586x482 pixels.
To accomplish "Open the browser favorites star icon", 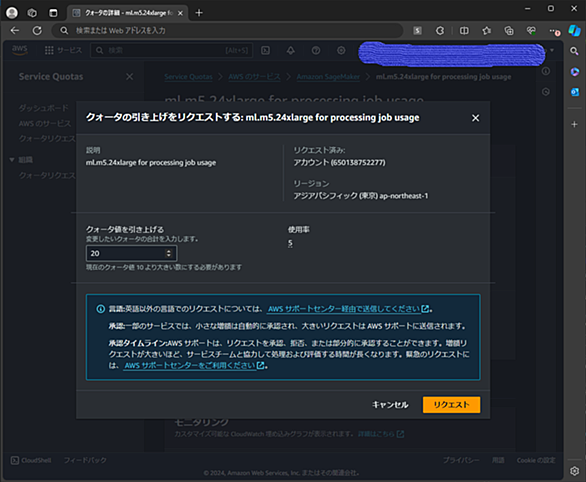I will [x=486, y=31].
